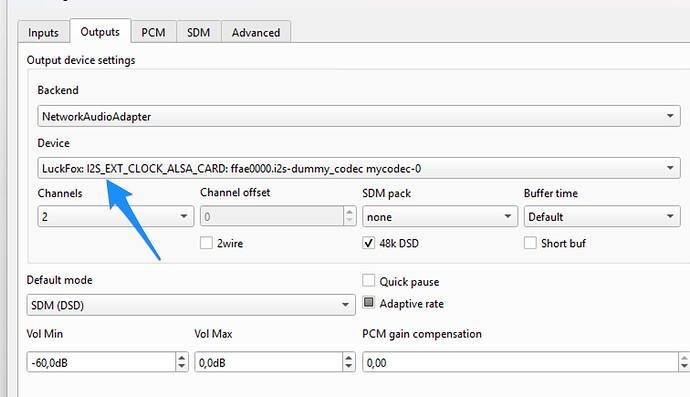
Task: Decrease Channel offset with the down arrow
Action: click(349, 221)
